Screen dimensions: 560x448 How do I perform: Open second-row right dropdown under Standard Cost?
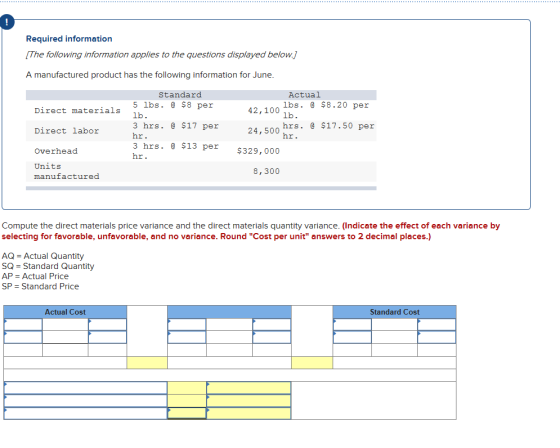[437, 337]
